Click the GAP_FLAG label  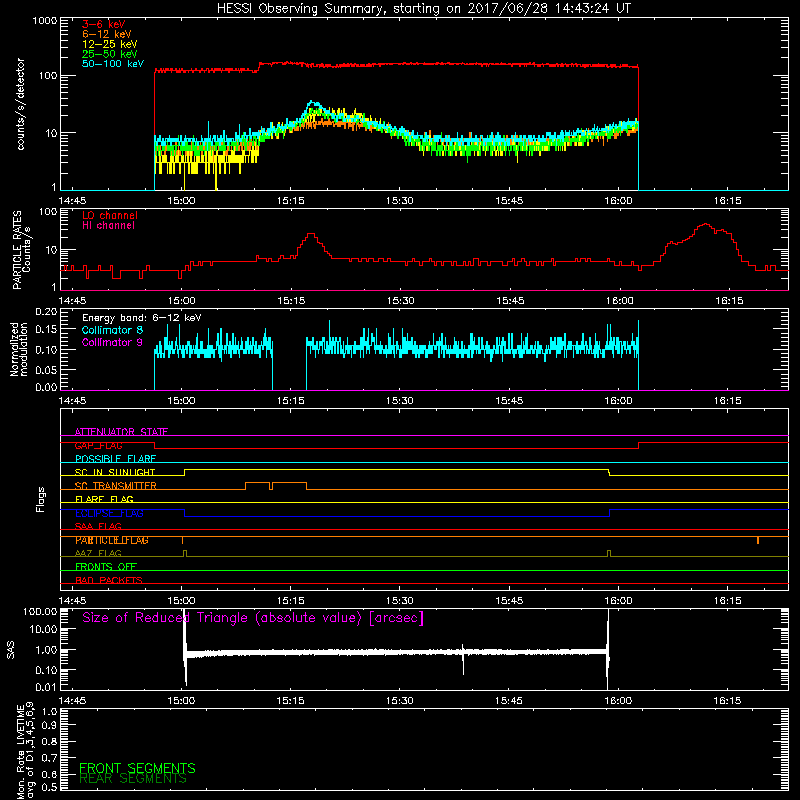point(98,445)
